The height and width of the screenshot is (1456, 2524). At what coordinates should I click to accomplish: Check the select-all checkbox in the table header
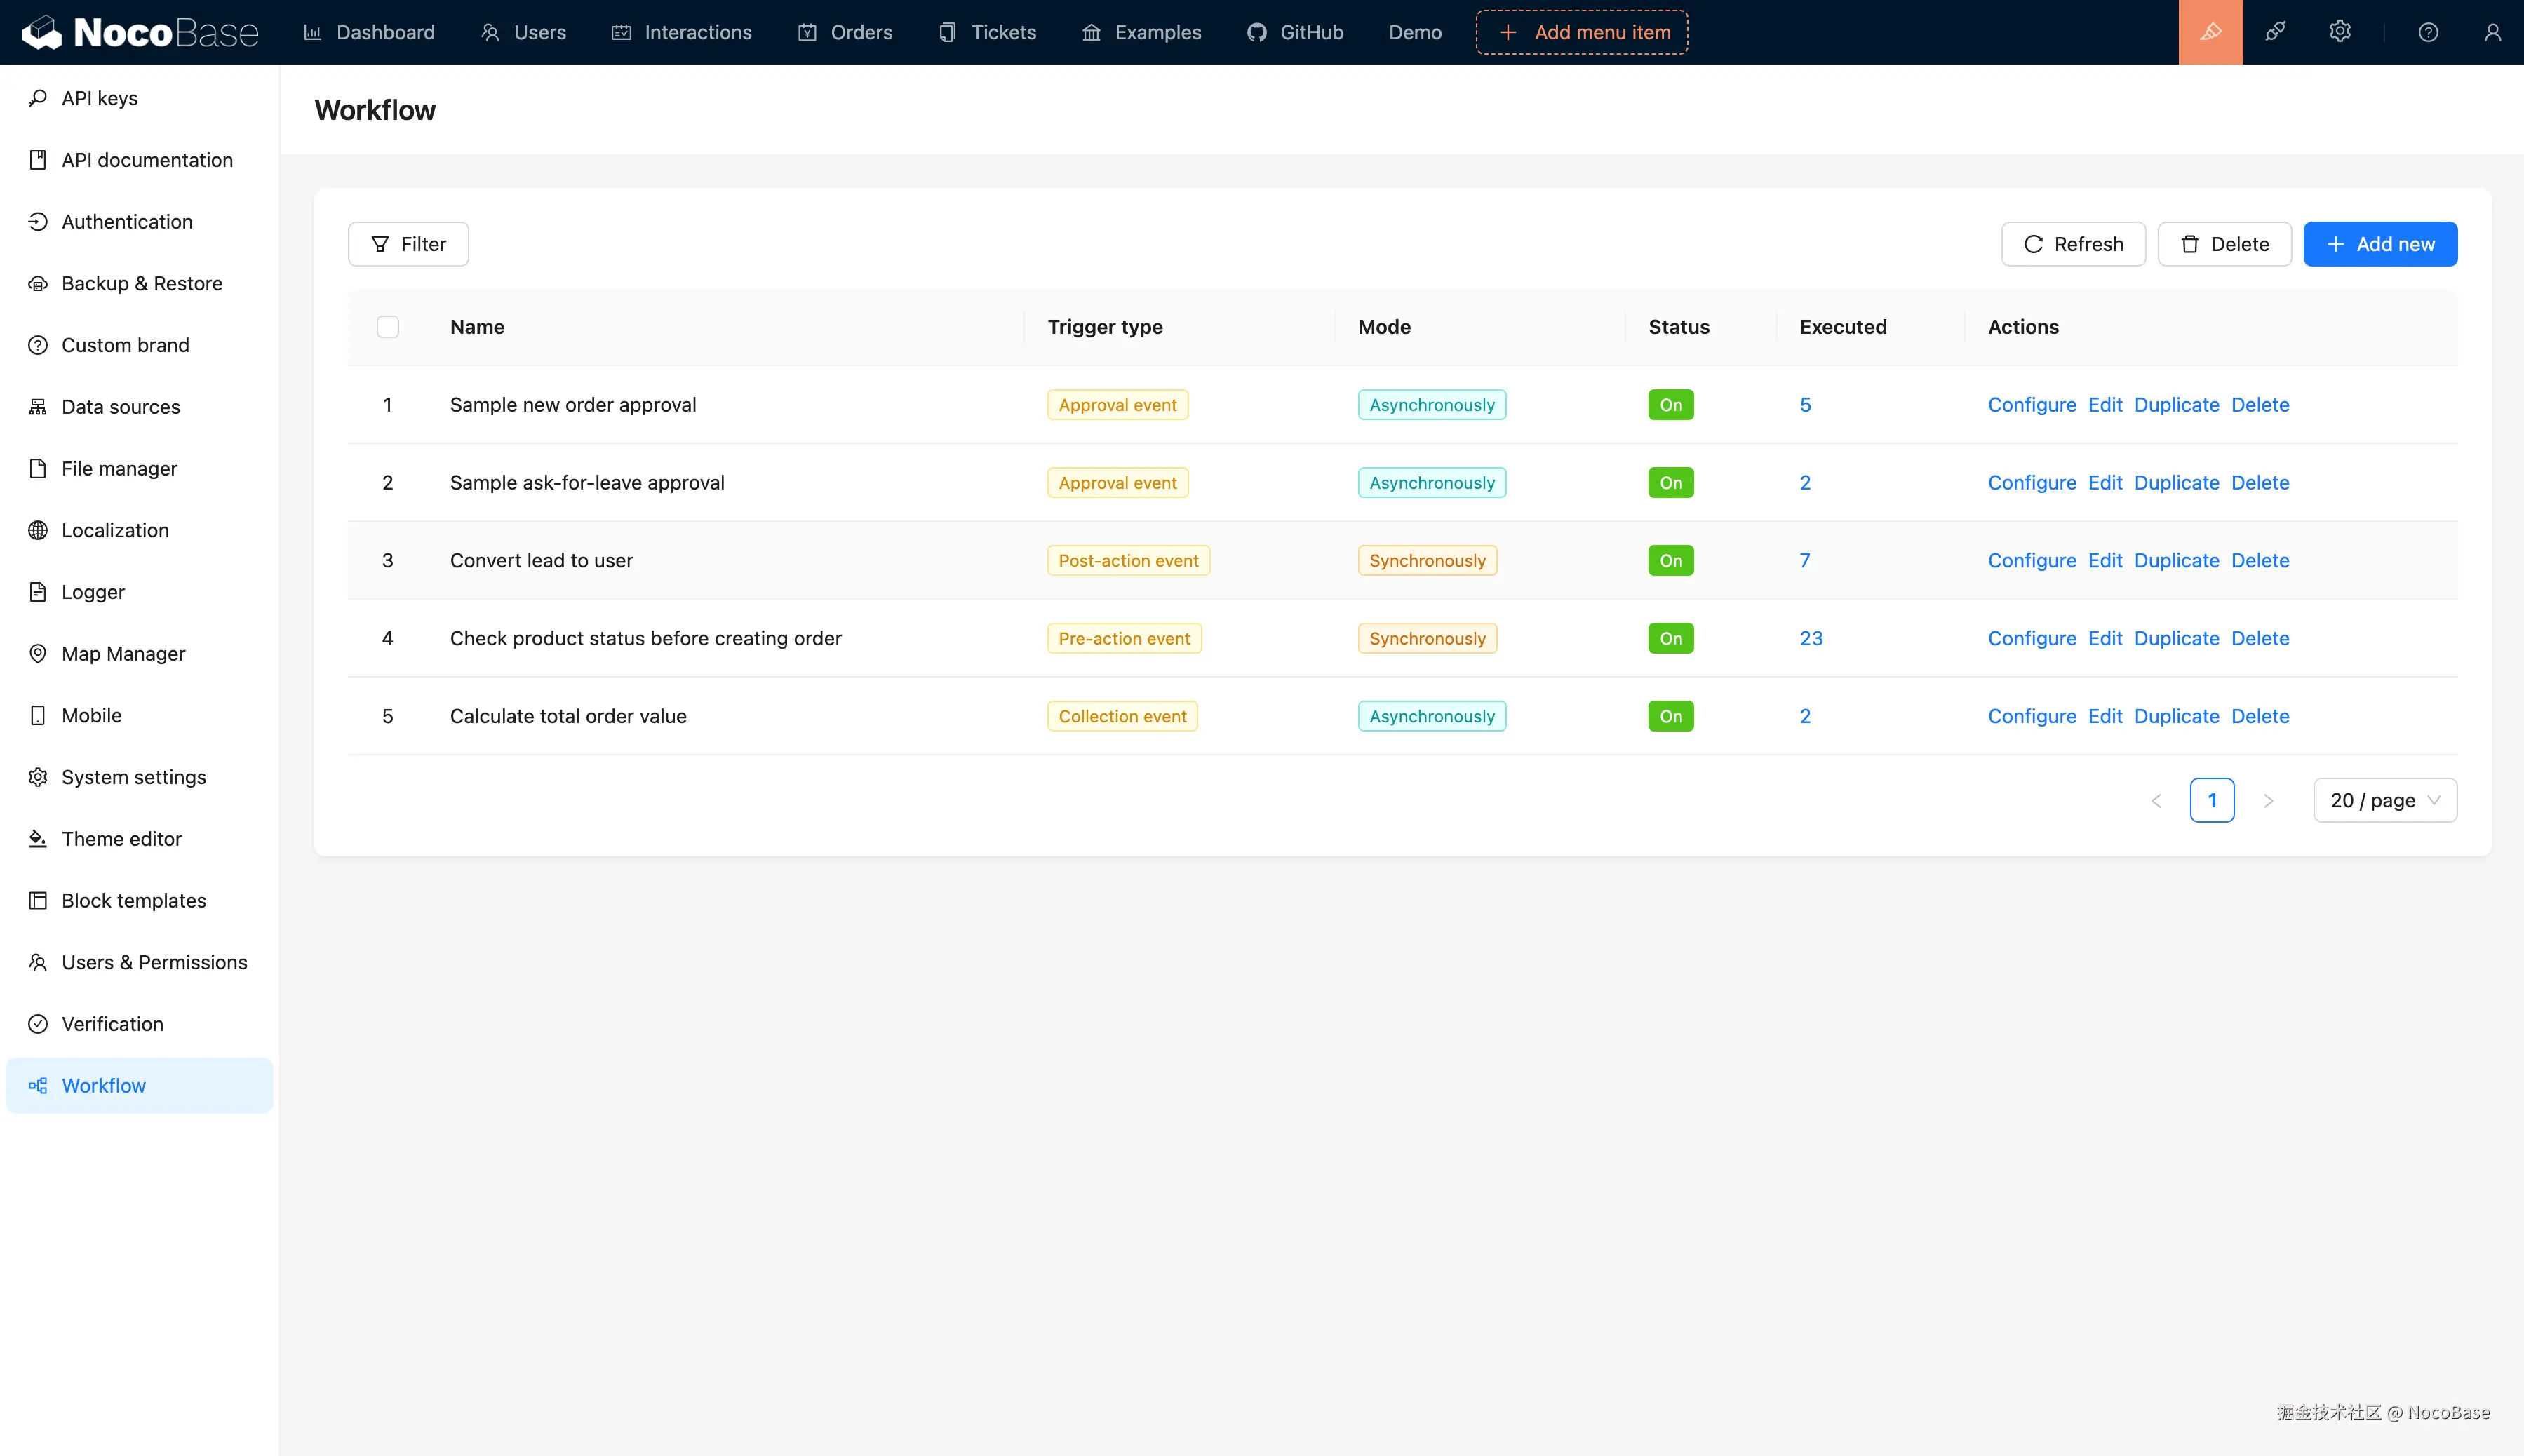coord(388,326)
